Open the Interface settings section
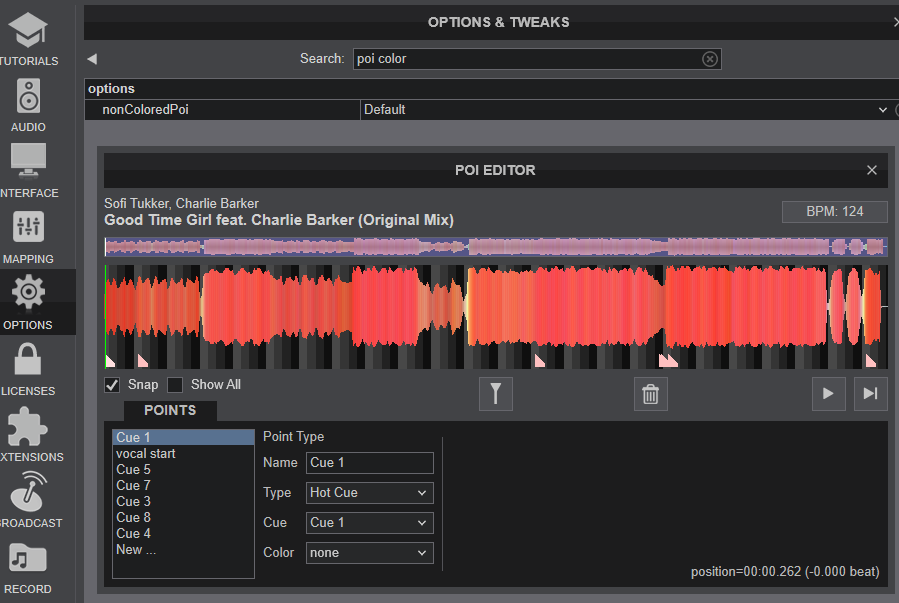Viewport: 899px width, 603px height. pos(29,171)
